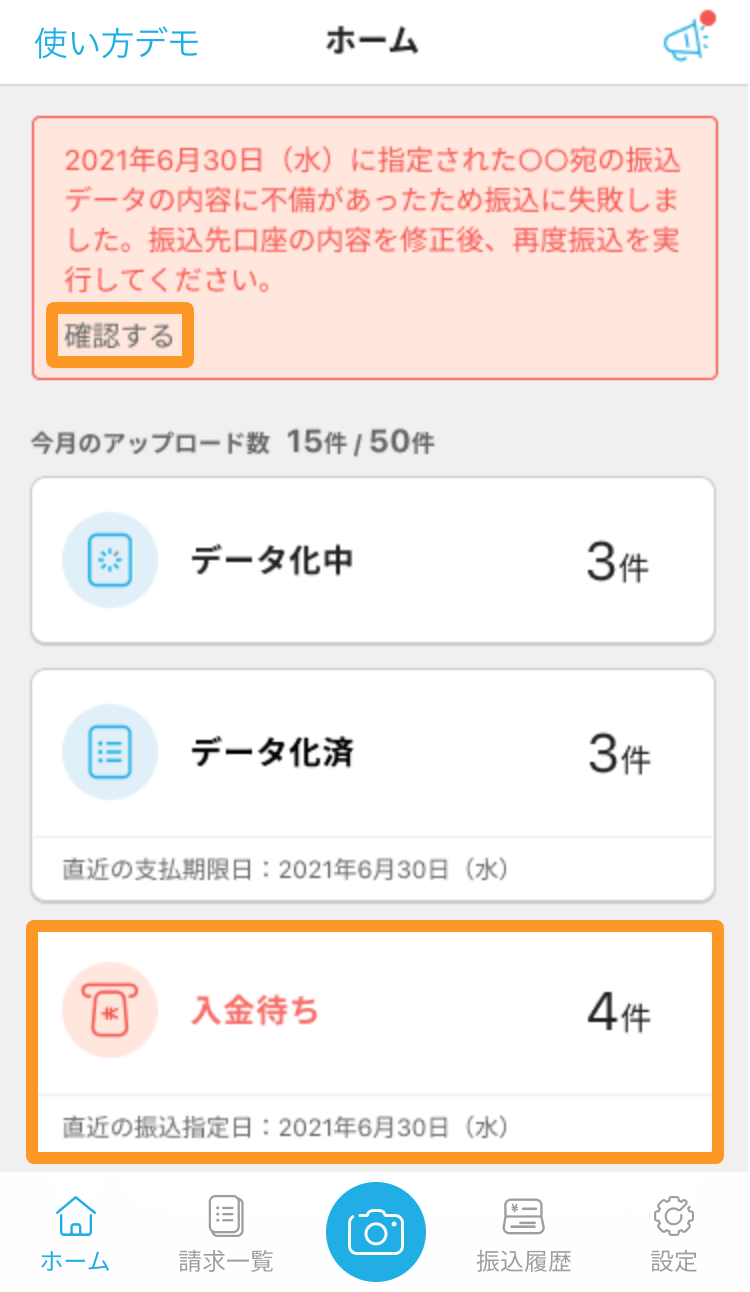Open the invoice list document icon

[x=226, y=1216]
